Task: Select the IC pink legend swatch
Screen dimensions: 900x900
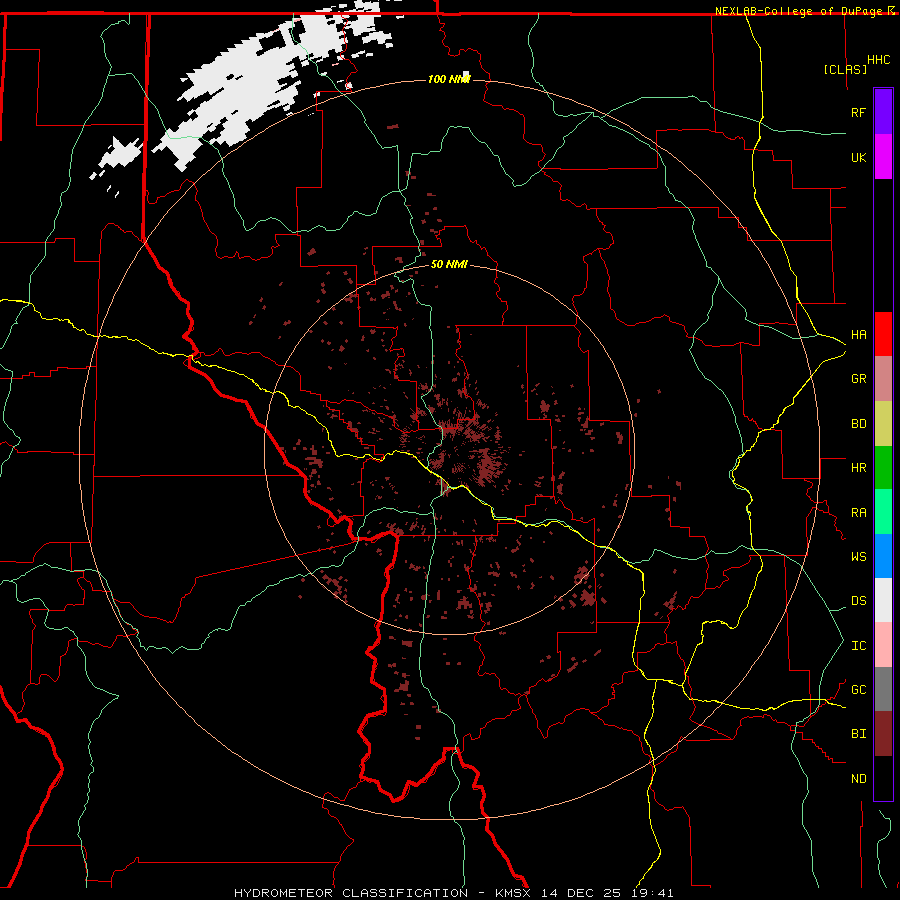Action: click(883, 645)
